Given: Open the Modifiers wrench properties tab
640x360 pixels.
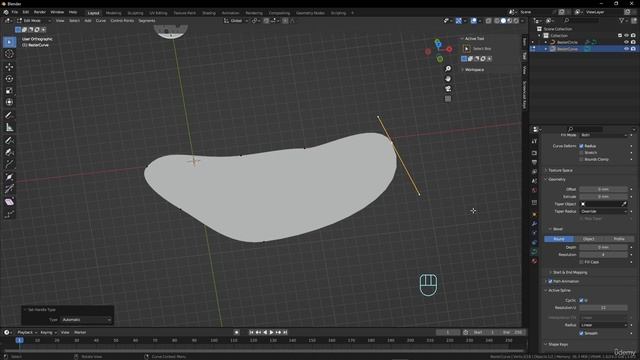Looking at the screenshot, I should coord(534,224).
